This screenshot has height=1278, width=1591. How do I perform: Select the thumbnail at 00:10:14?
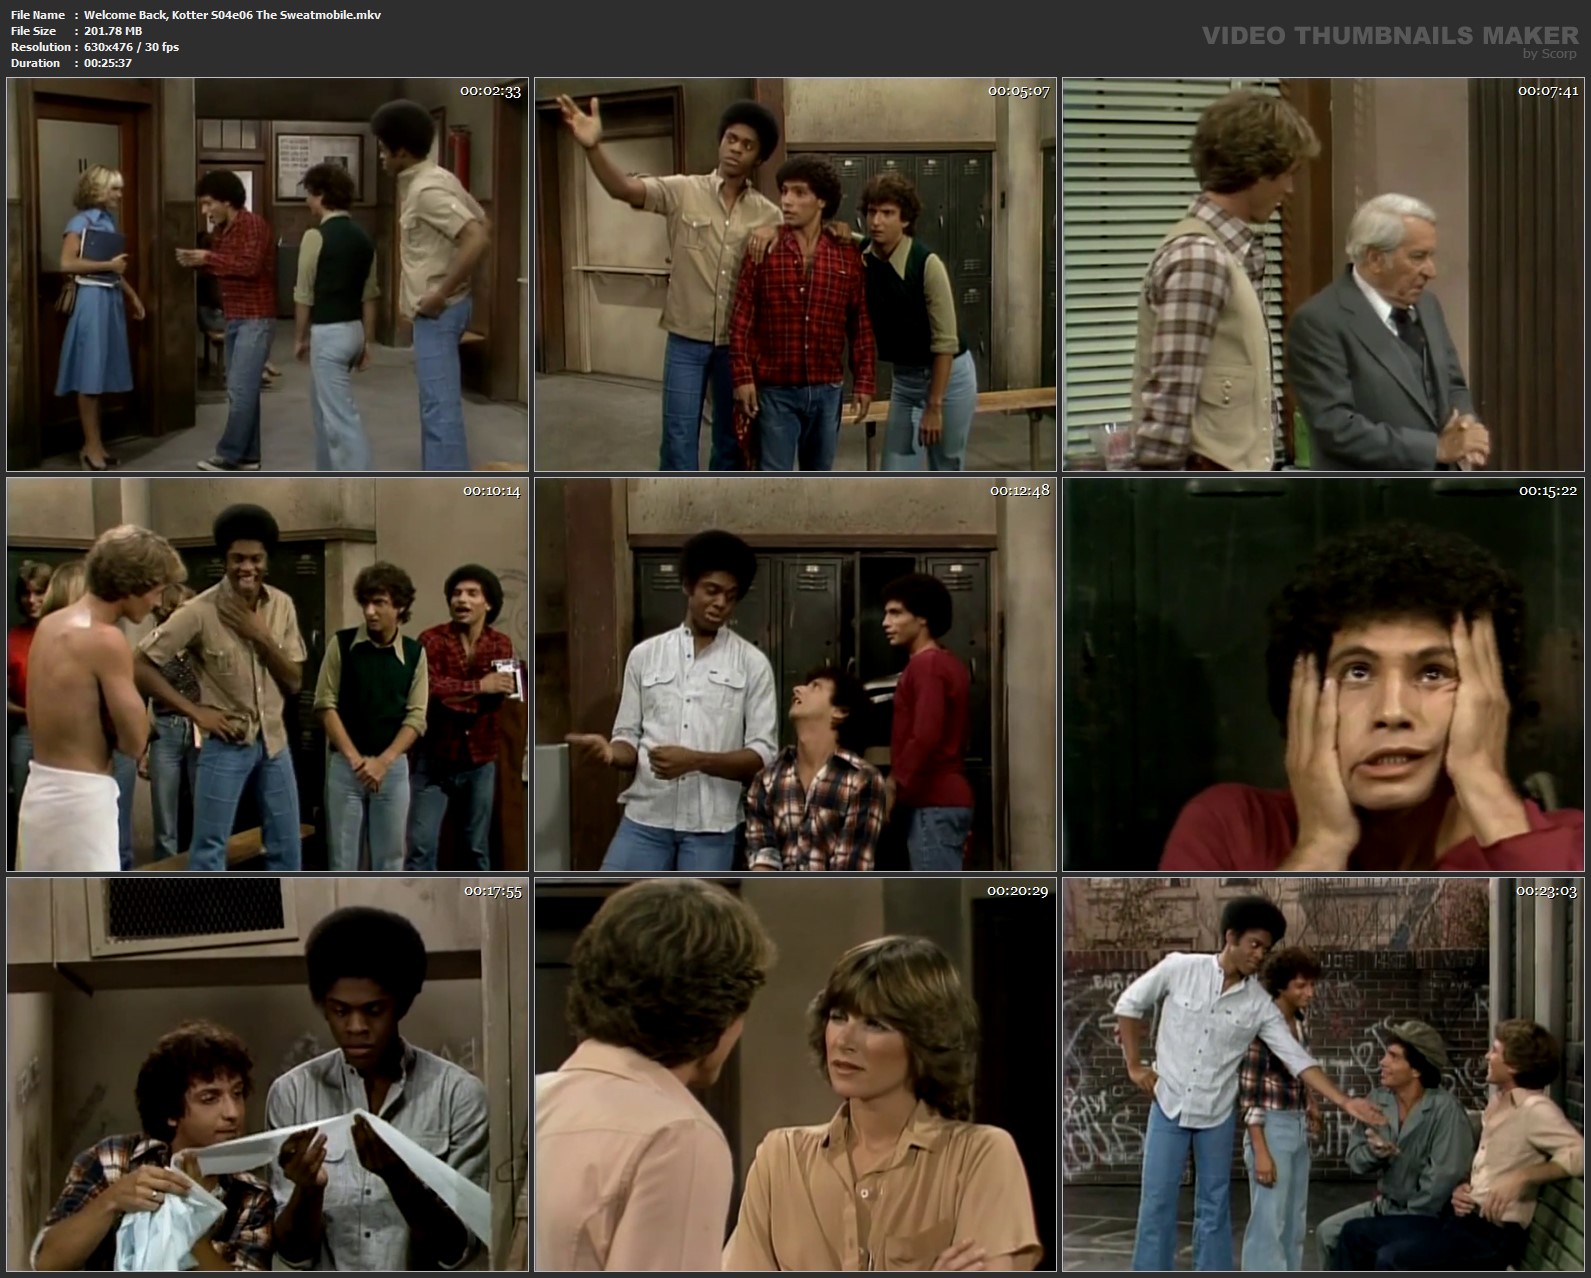click(267, 674)
